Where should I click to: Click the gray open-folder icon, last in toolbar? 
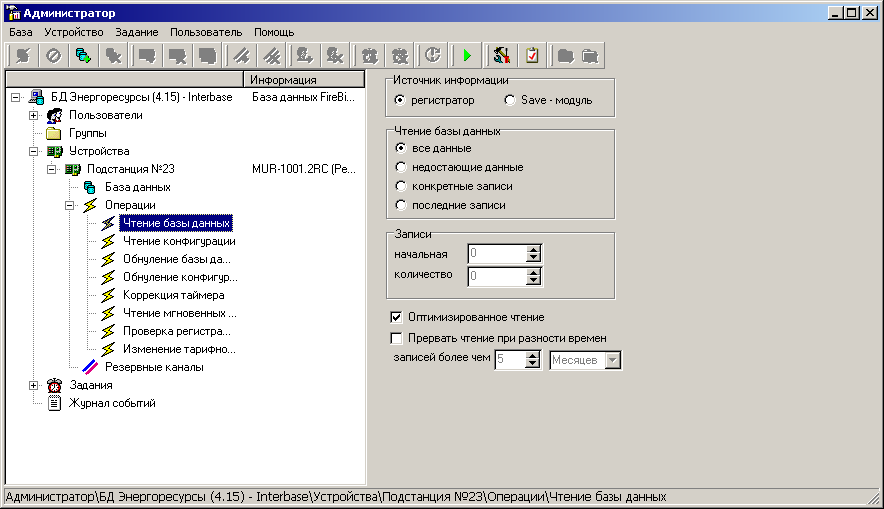[590, 55]
